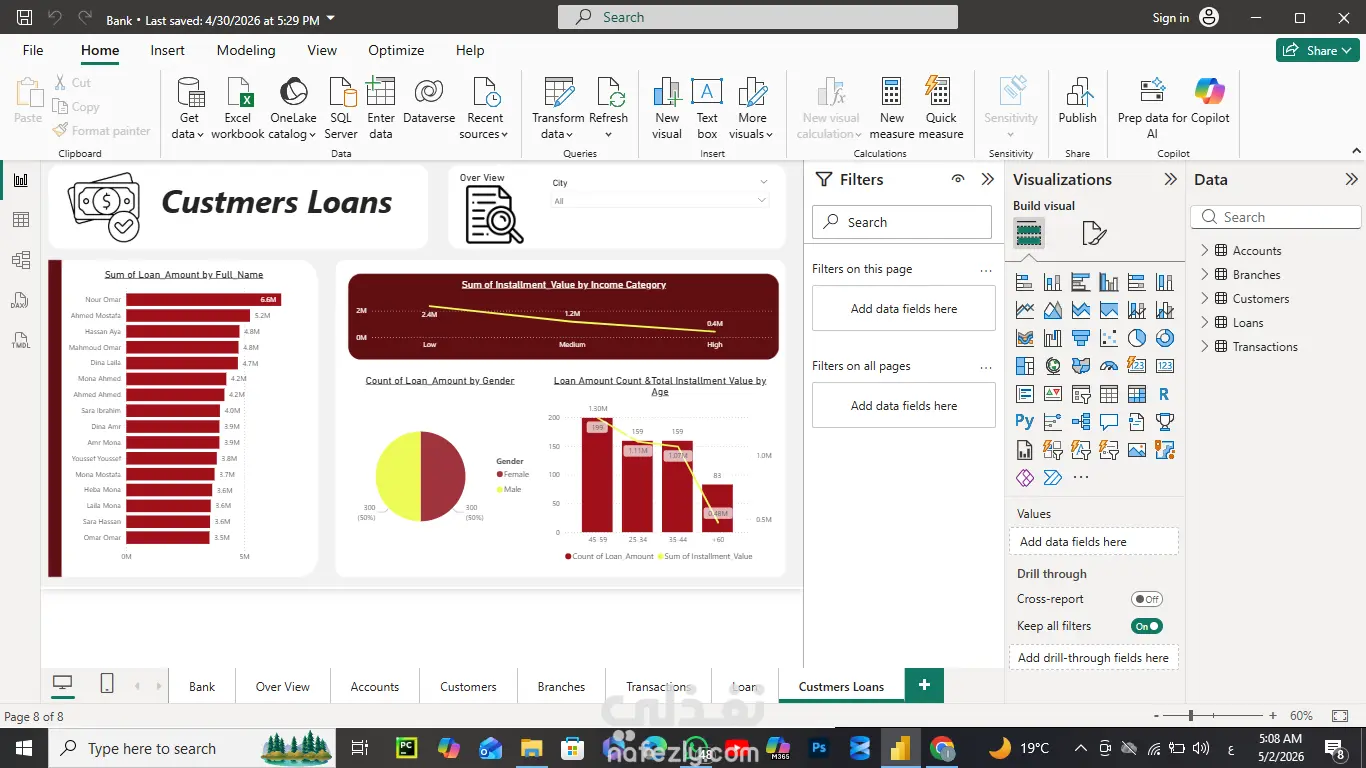Open the City slicer dropdown
Image resolution: width=1366 pixels, height=768 pixels.
coord(660,201)
